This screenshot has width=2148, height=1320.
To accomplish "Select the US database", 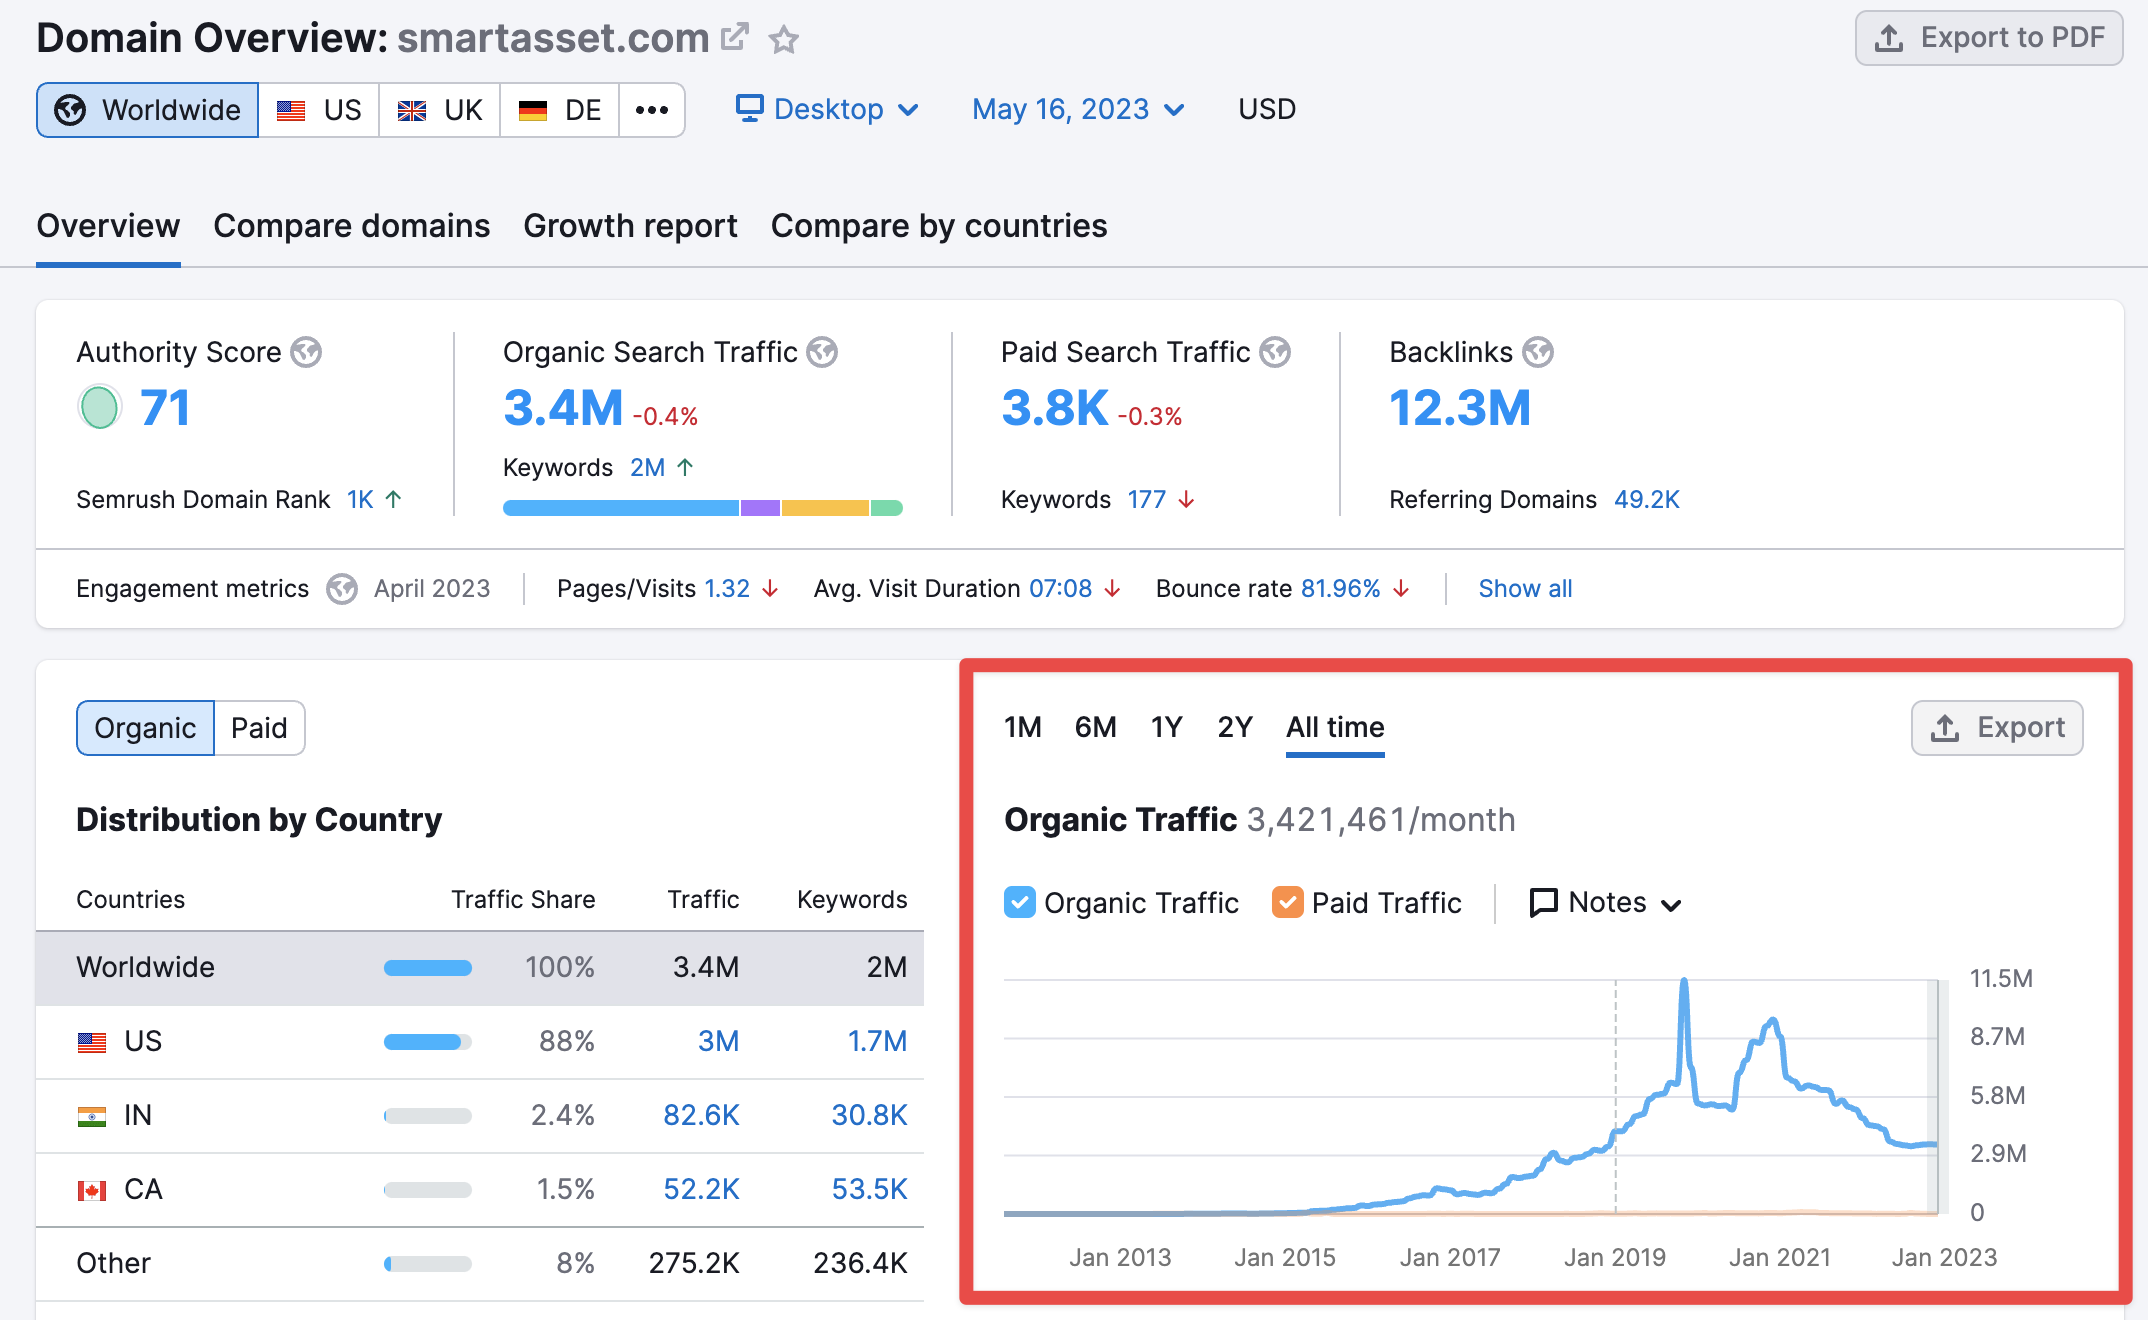I will [319, 110].
